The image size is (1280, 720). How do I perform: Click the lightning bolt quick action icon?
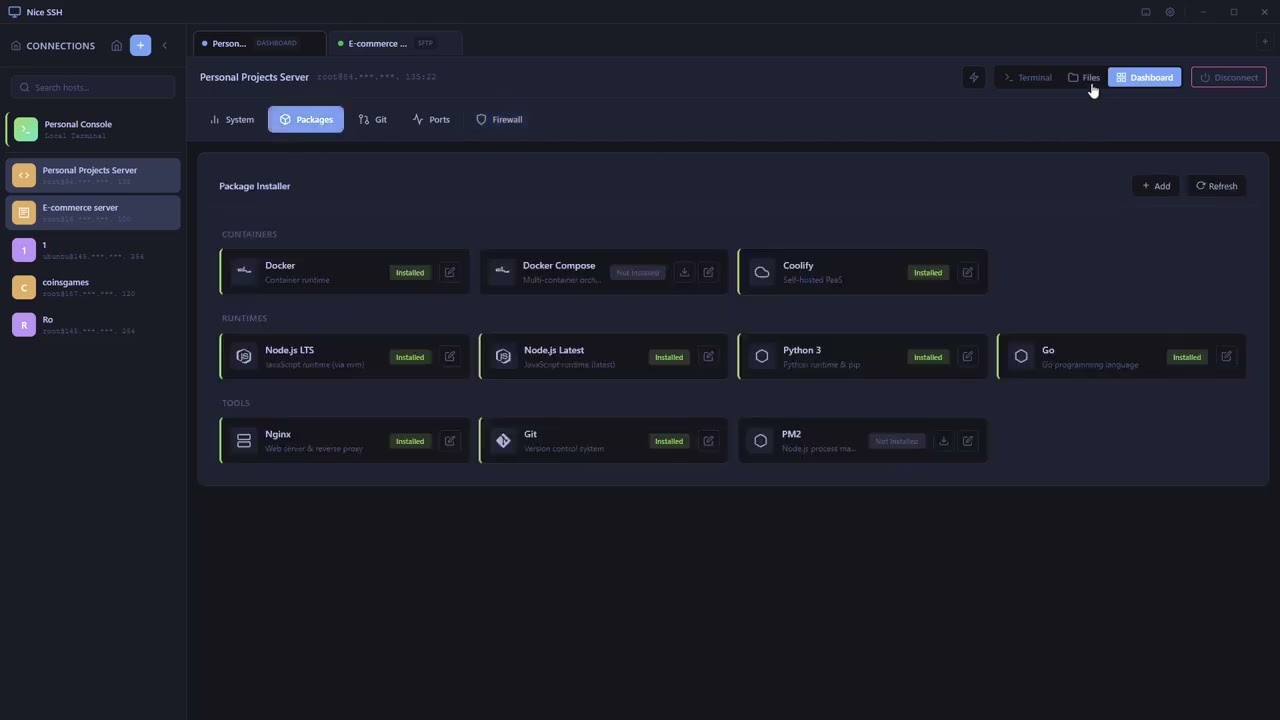pyautogui.click(x=974, y=77)
